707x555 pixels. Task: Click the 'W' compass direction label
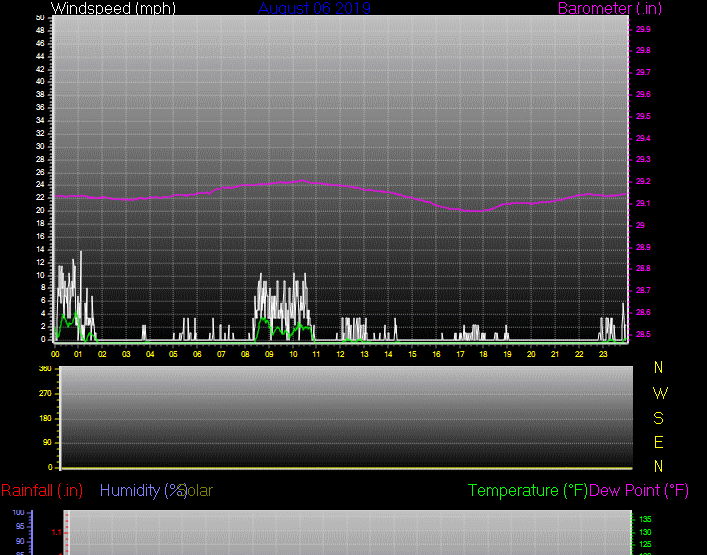(660, 394)
